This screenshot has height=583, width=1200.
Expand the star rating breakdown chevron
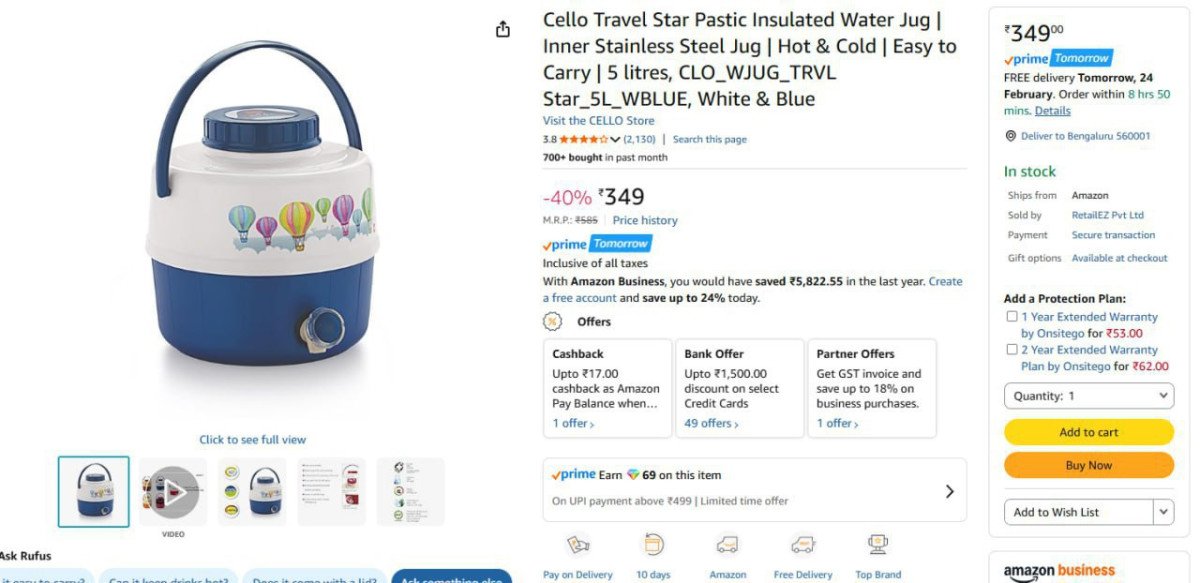[x=615, y=140]
